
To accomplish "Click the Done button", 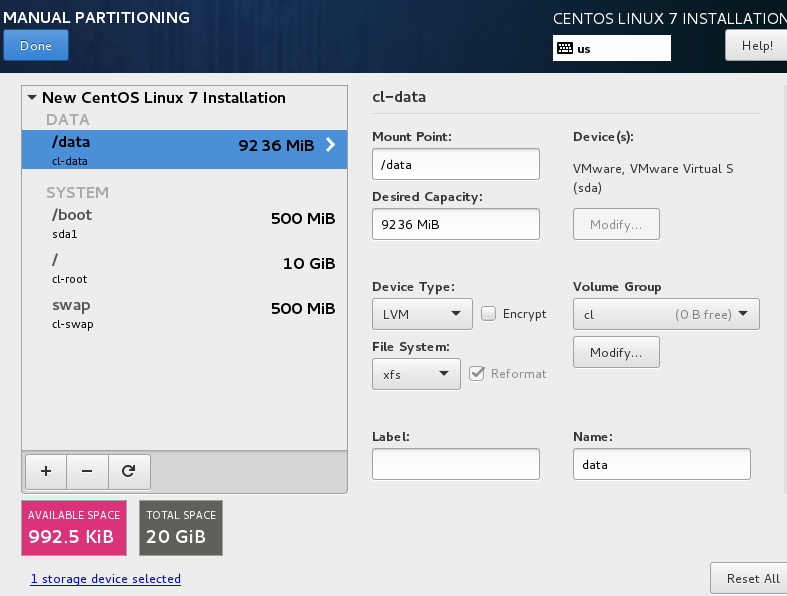I will pyautogui.click(x=36, y=45).
